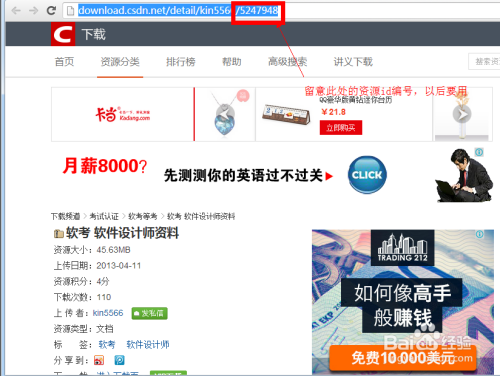The width and height of the screenshot is (500, 376).
Task: Open the 高级搜索 tab
Action: coord(287,62)
